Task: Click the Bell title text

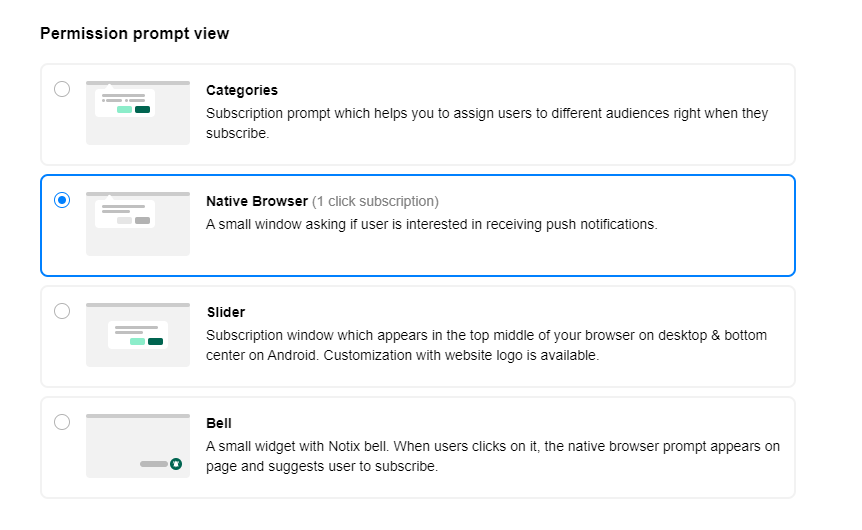Action: click(219, 423)
